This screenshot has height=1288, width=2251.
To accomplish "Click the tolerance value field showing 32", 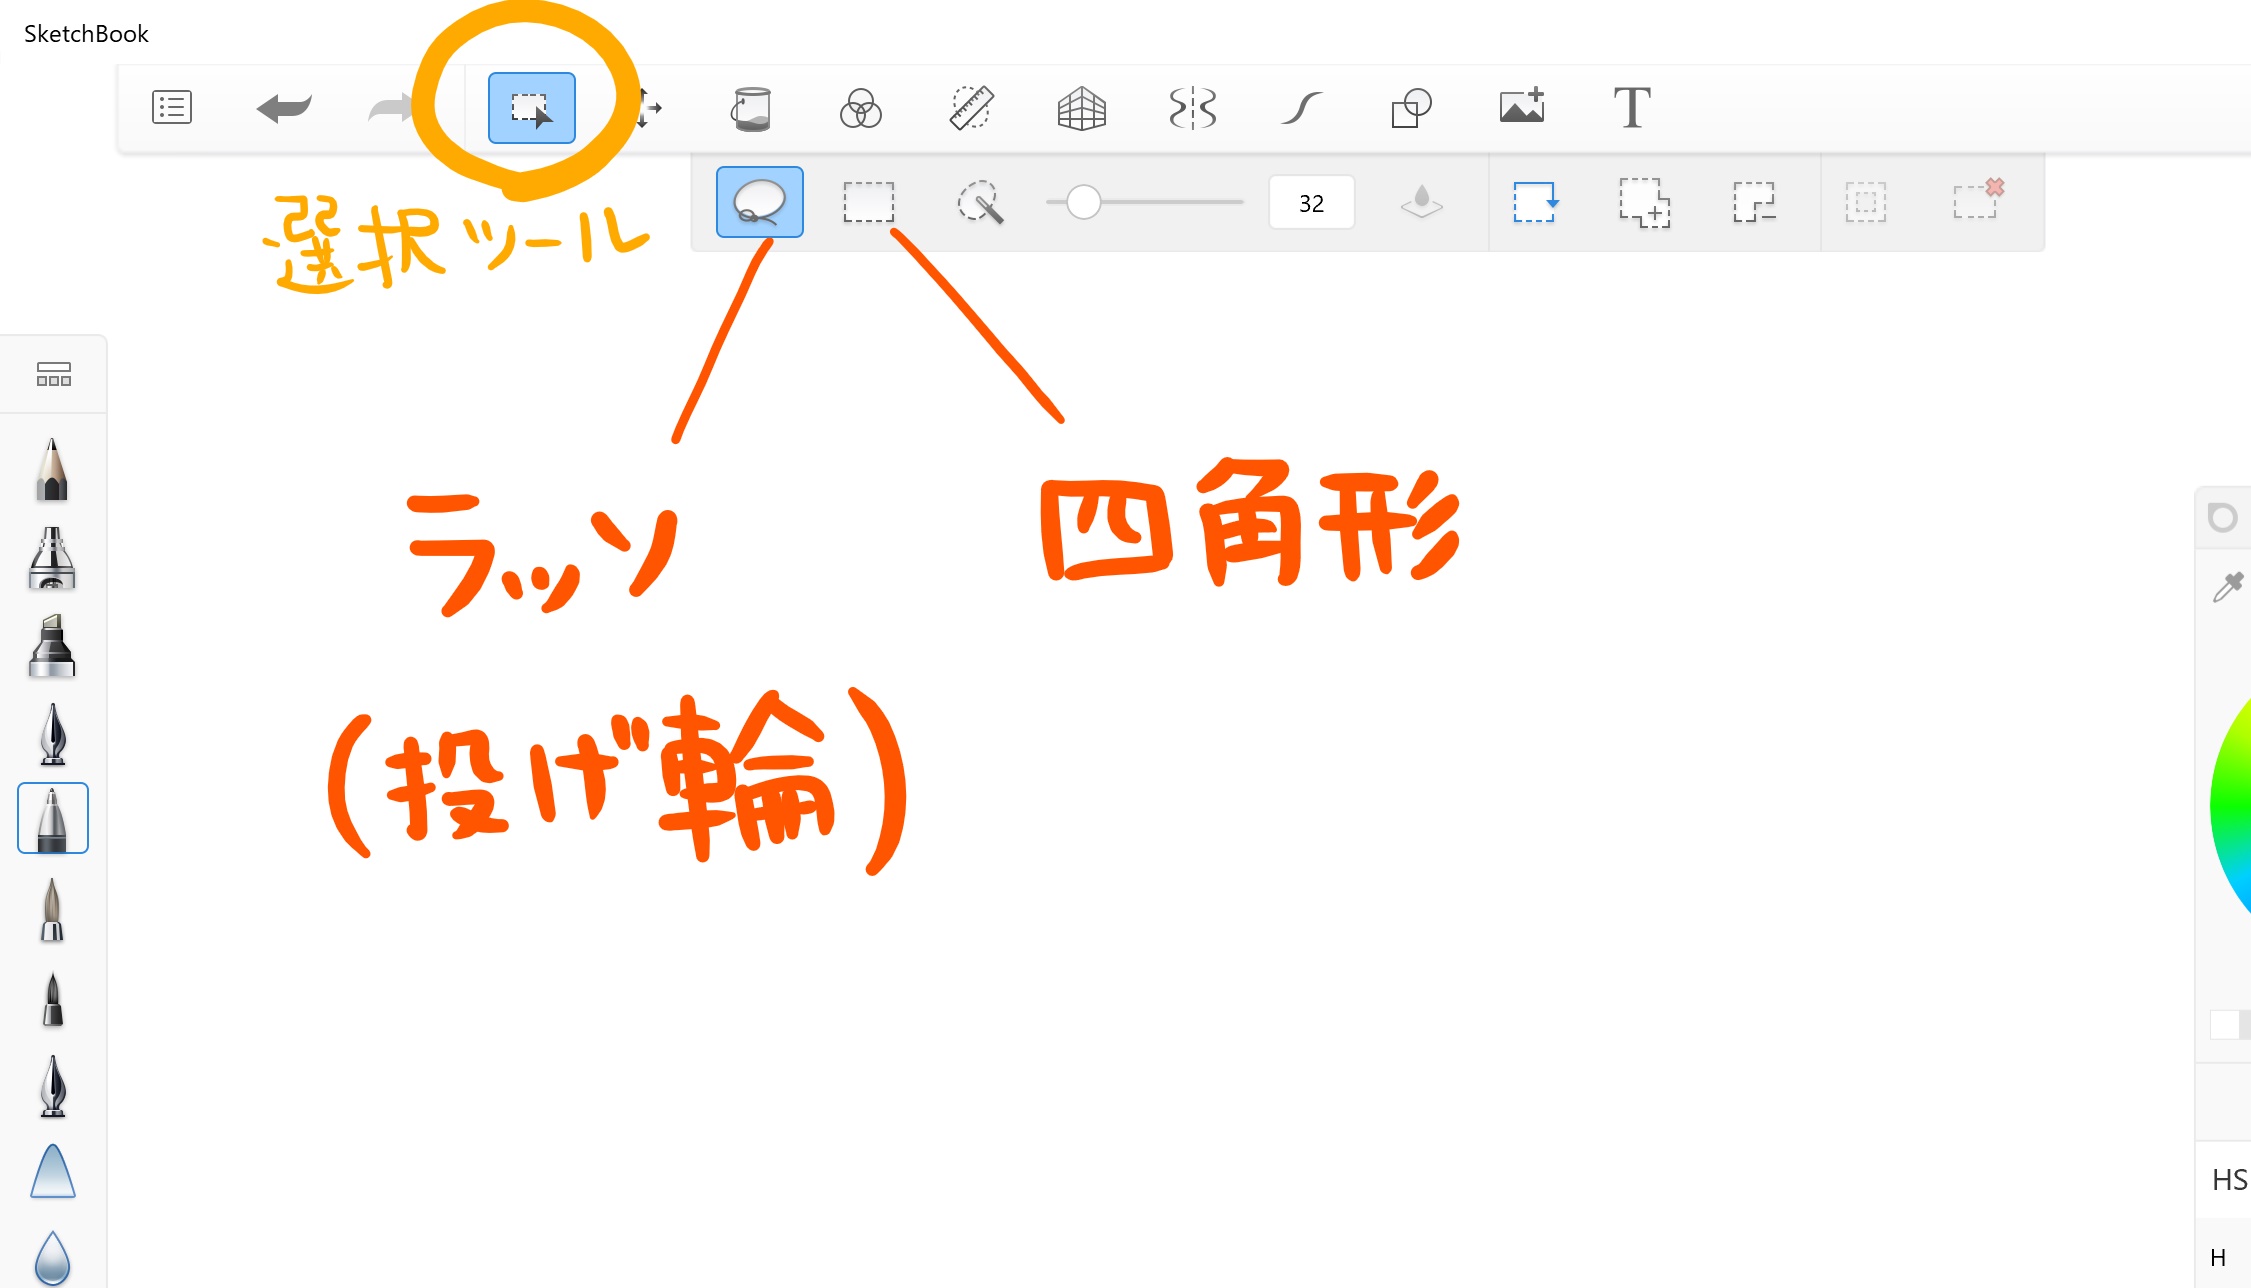I will coord(1311,203).
